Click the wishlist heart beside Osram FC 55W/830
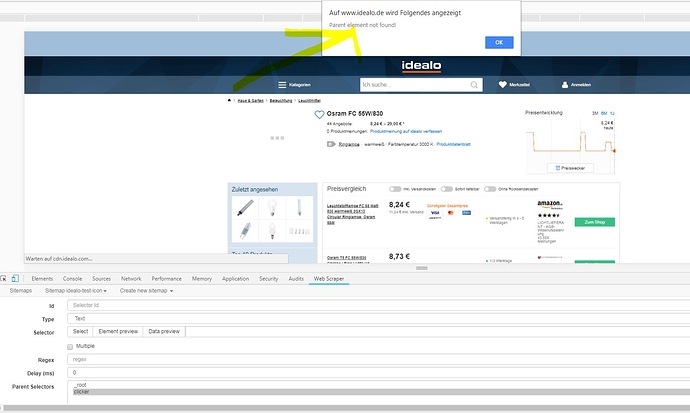 319,115
